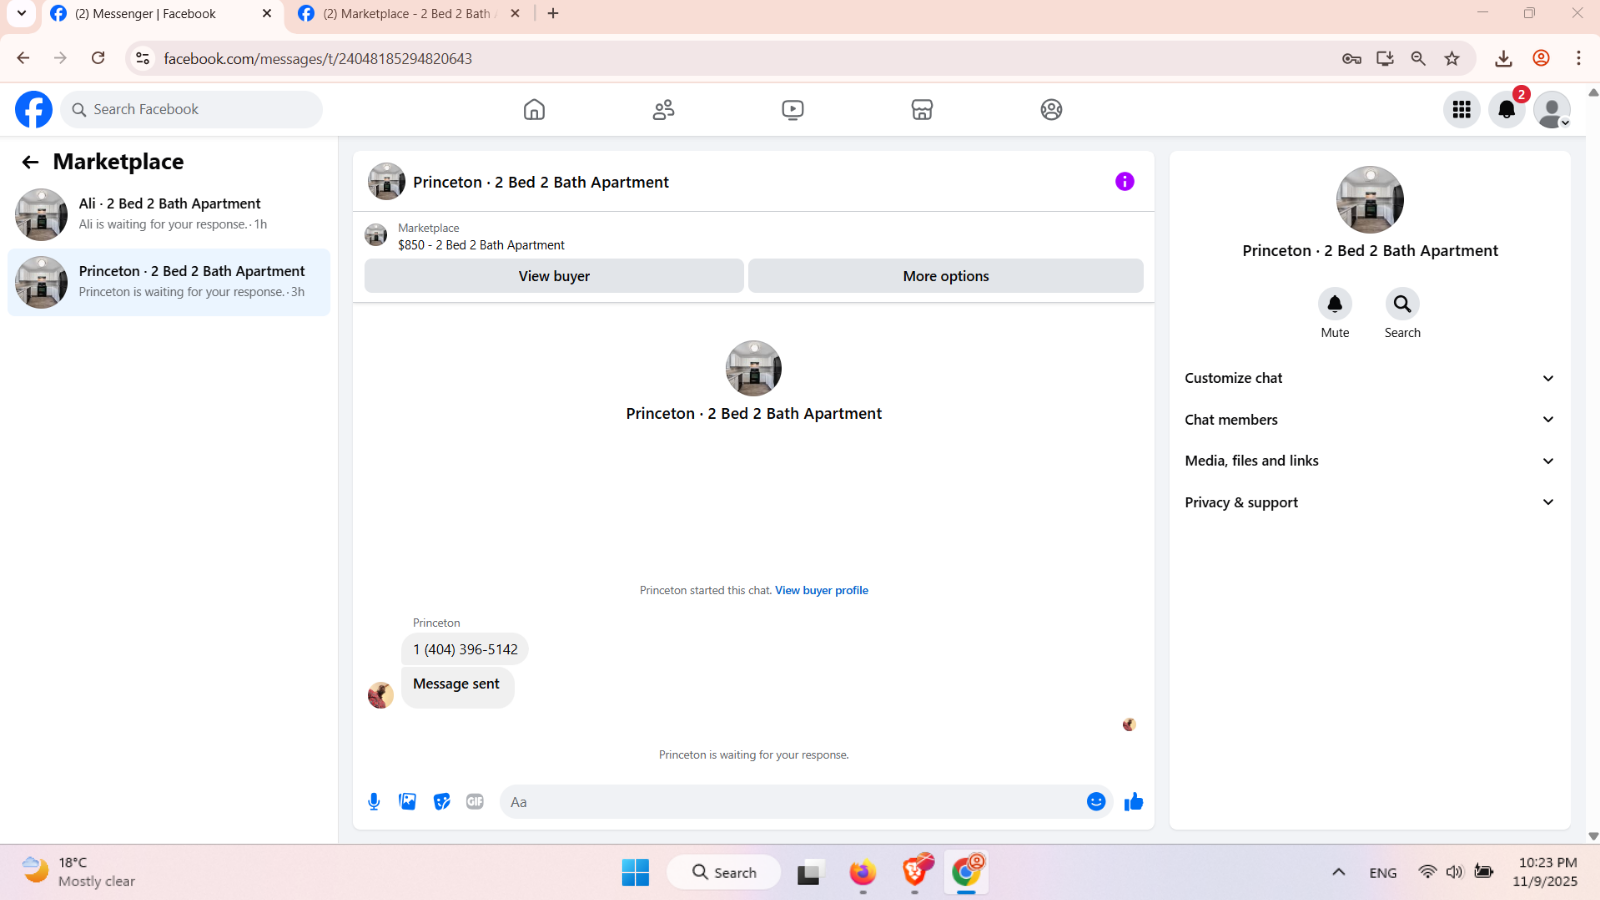Open clock and date 10:23 PM
1600x900 pixels.
point(1545,872)
